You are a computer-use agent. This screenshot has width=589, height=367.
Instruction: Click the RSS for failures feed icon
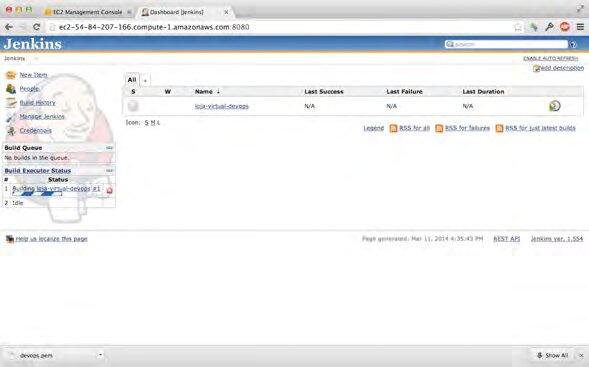pos(439,128)
